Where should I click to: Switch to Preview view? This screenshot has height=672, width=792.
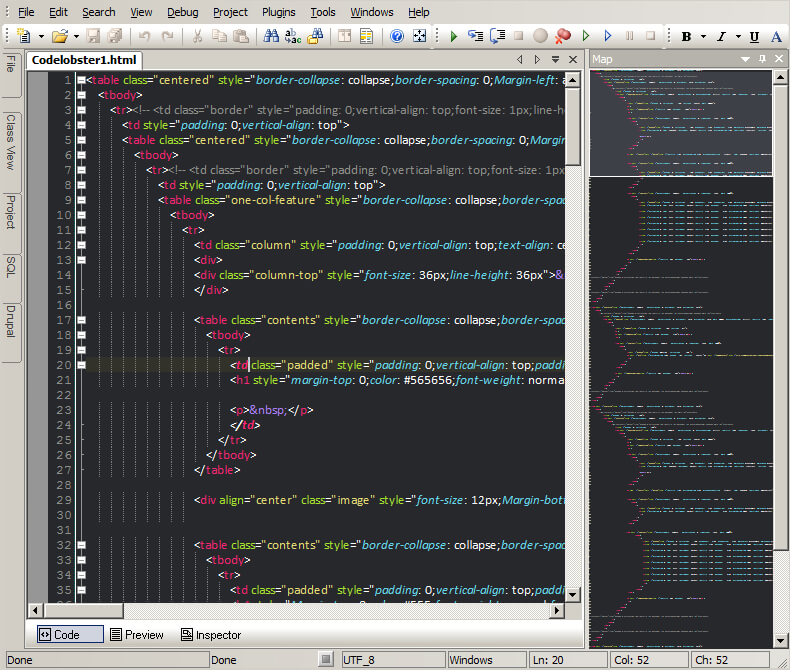136,635
